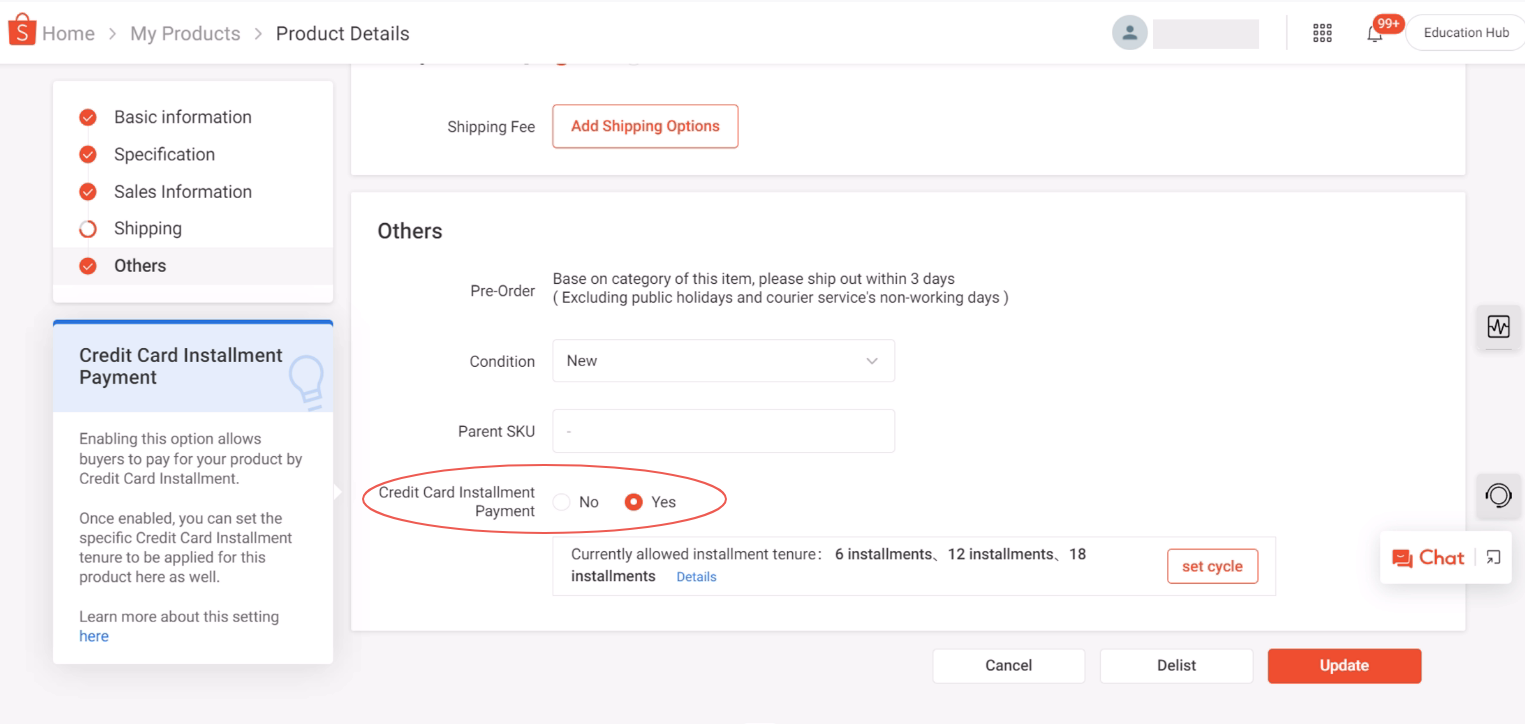
Task: Select Yes for Credit Card Installment Payment
Action: tap(633, 502)
